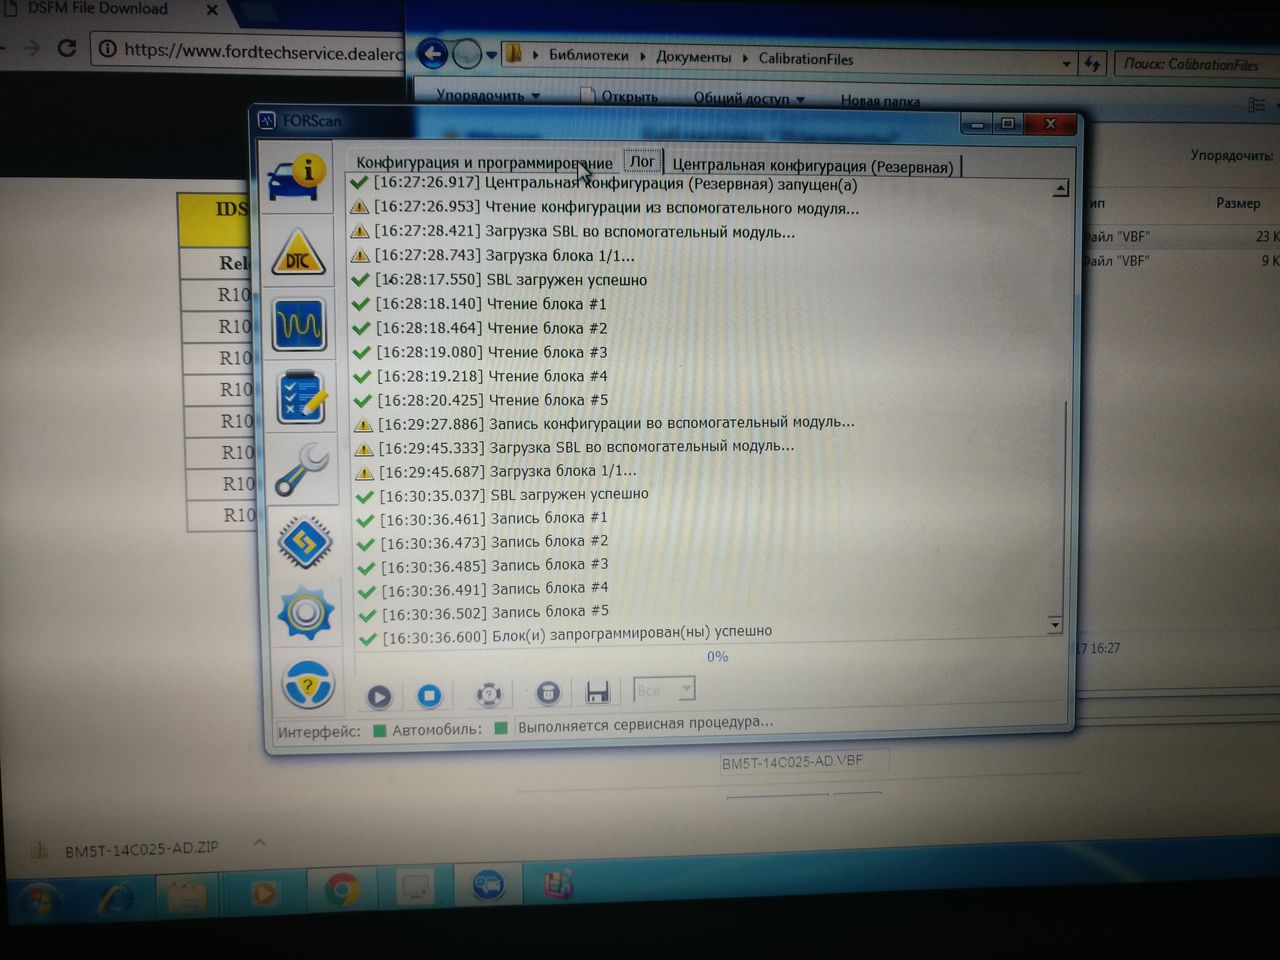Click the 'Автомобиль:' green status indicator
The width and height of the screenshot is (1280, 960).
501,728
